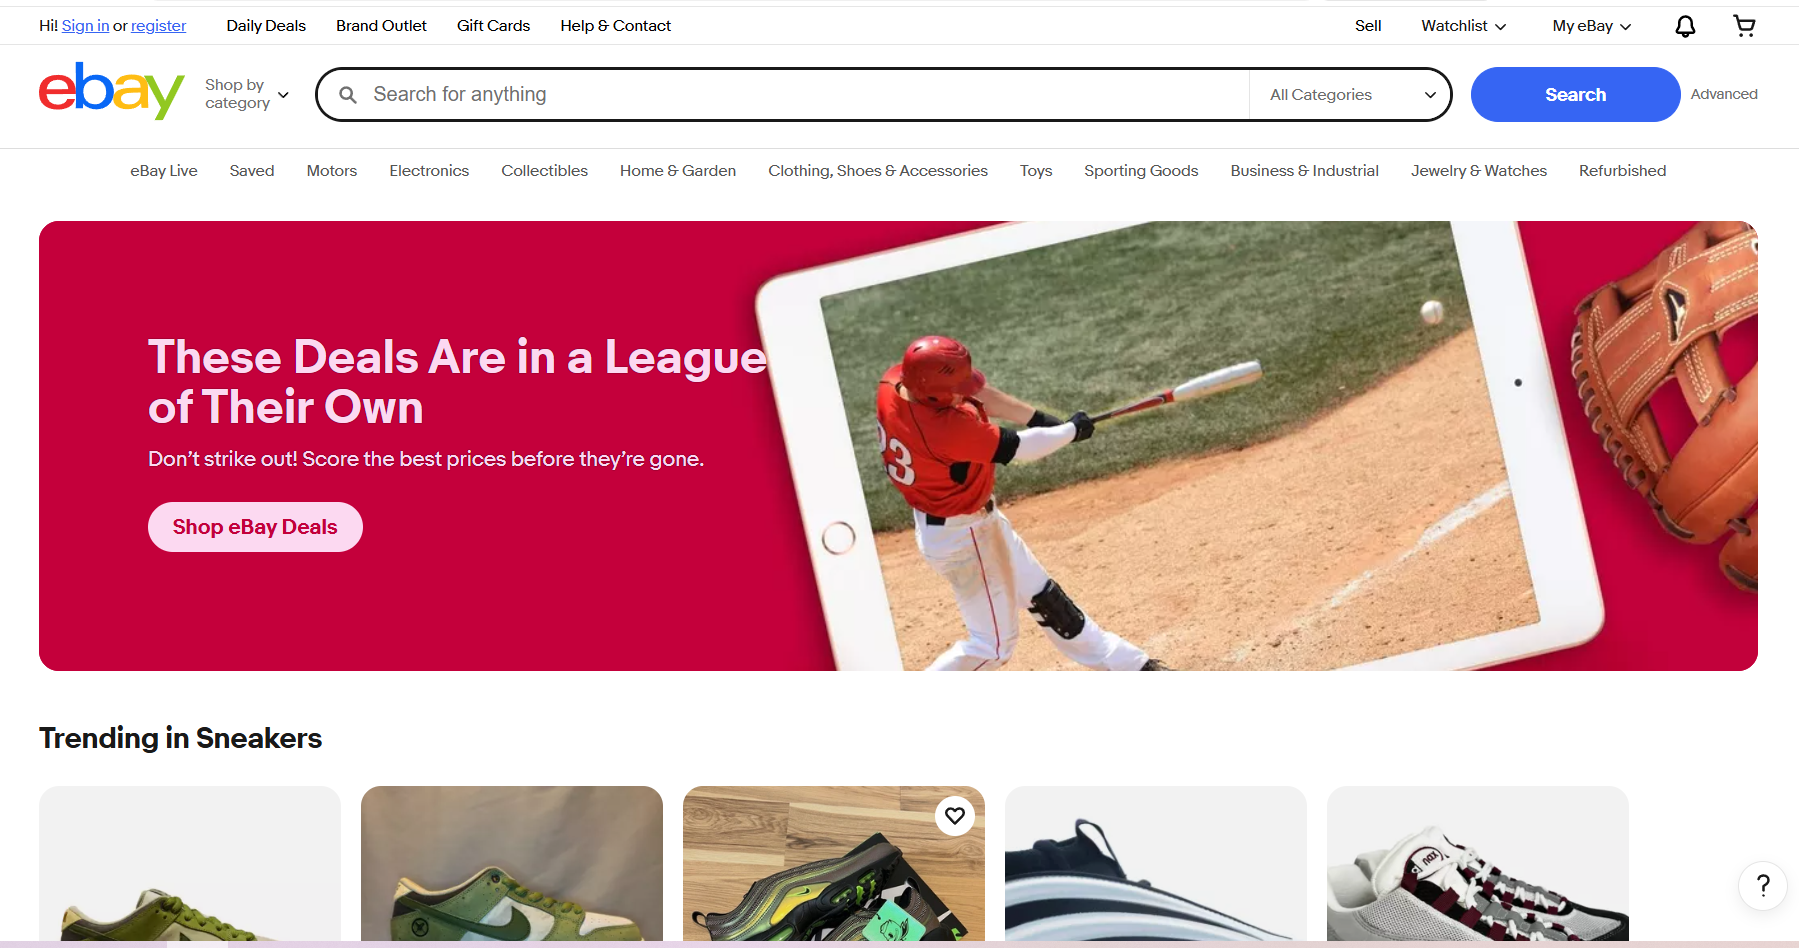Expand the Watchlist dropdown

(x=1463, y=26)
